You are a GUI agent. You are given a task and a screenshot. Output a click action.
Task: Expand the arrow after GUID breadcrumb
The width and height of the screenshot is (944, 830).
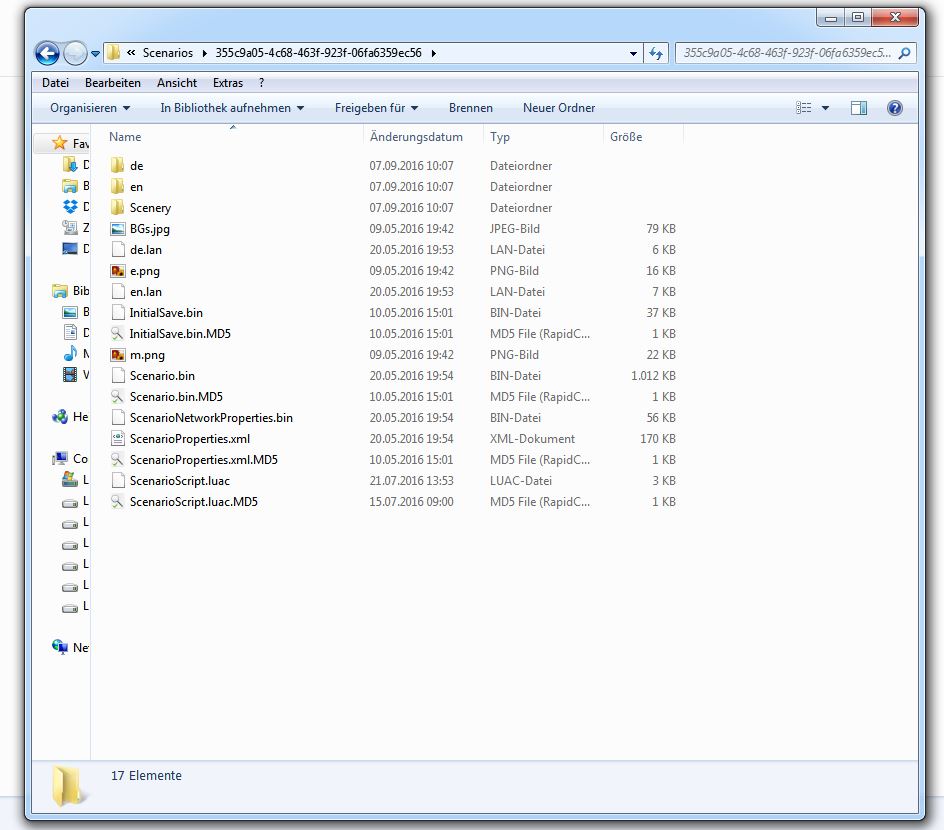pyautogui.click(x=433, y=54)
